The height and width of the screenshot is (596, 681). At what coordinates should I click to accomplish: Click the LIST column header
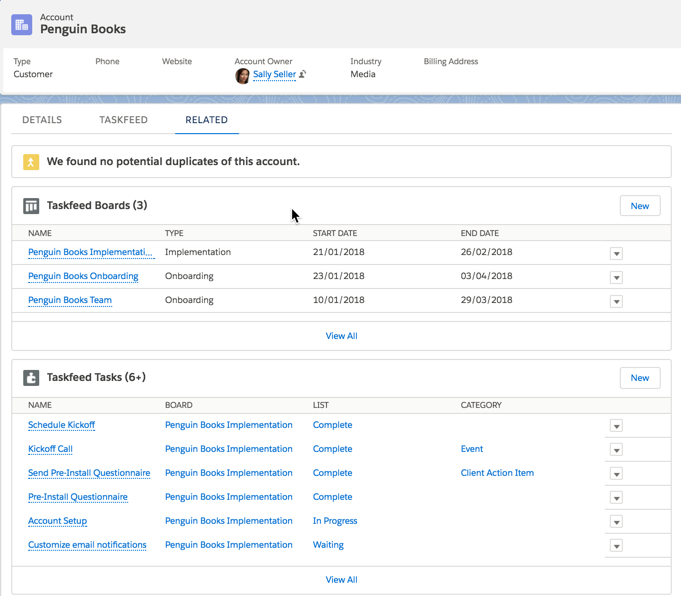[x=321, y=405]
